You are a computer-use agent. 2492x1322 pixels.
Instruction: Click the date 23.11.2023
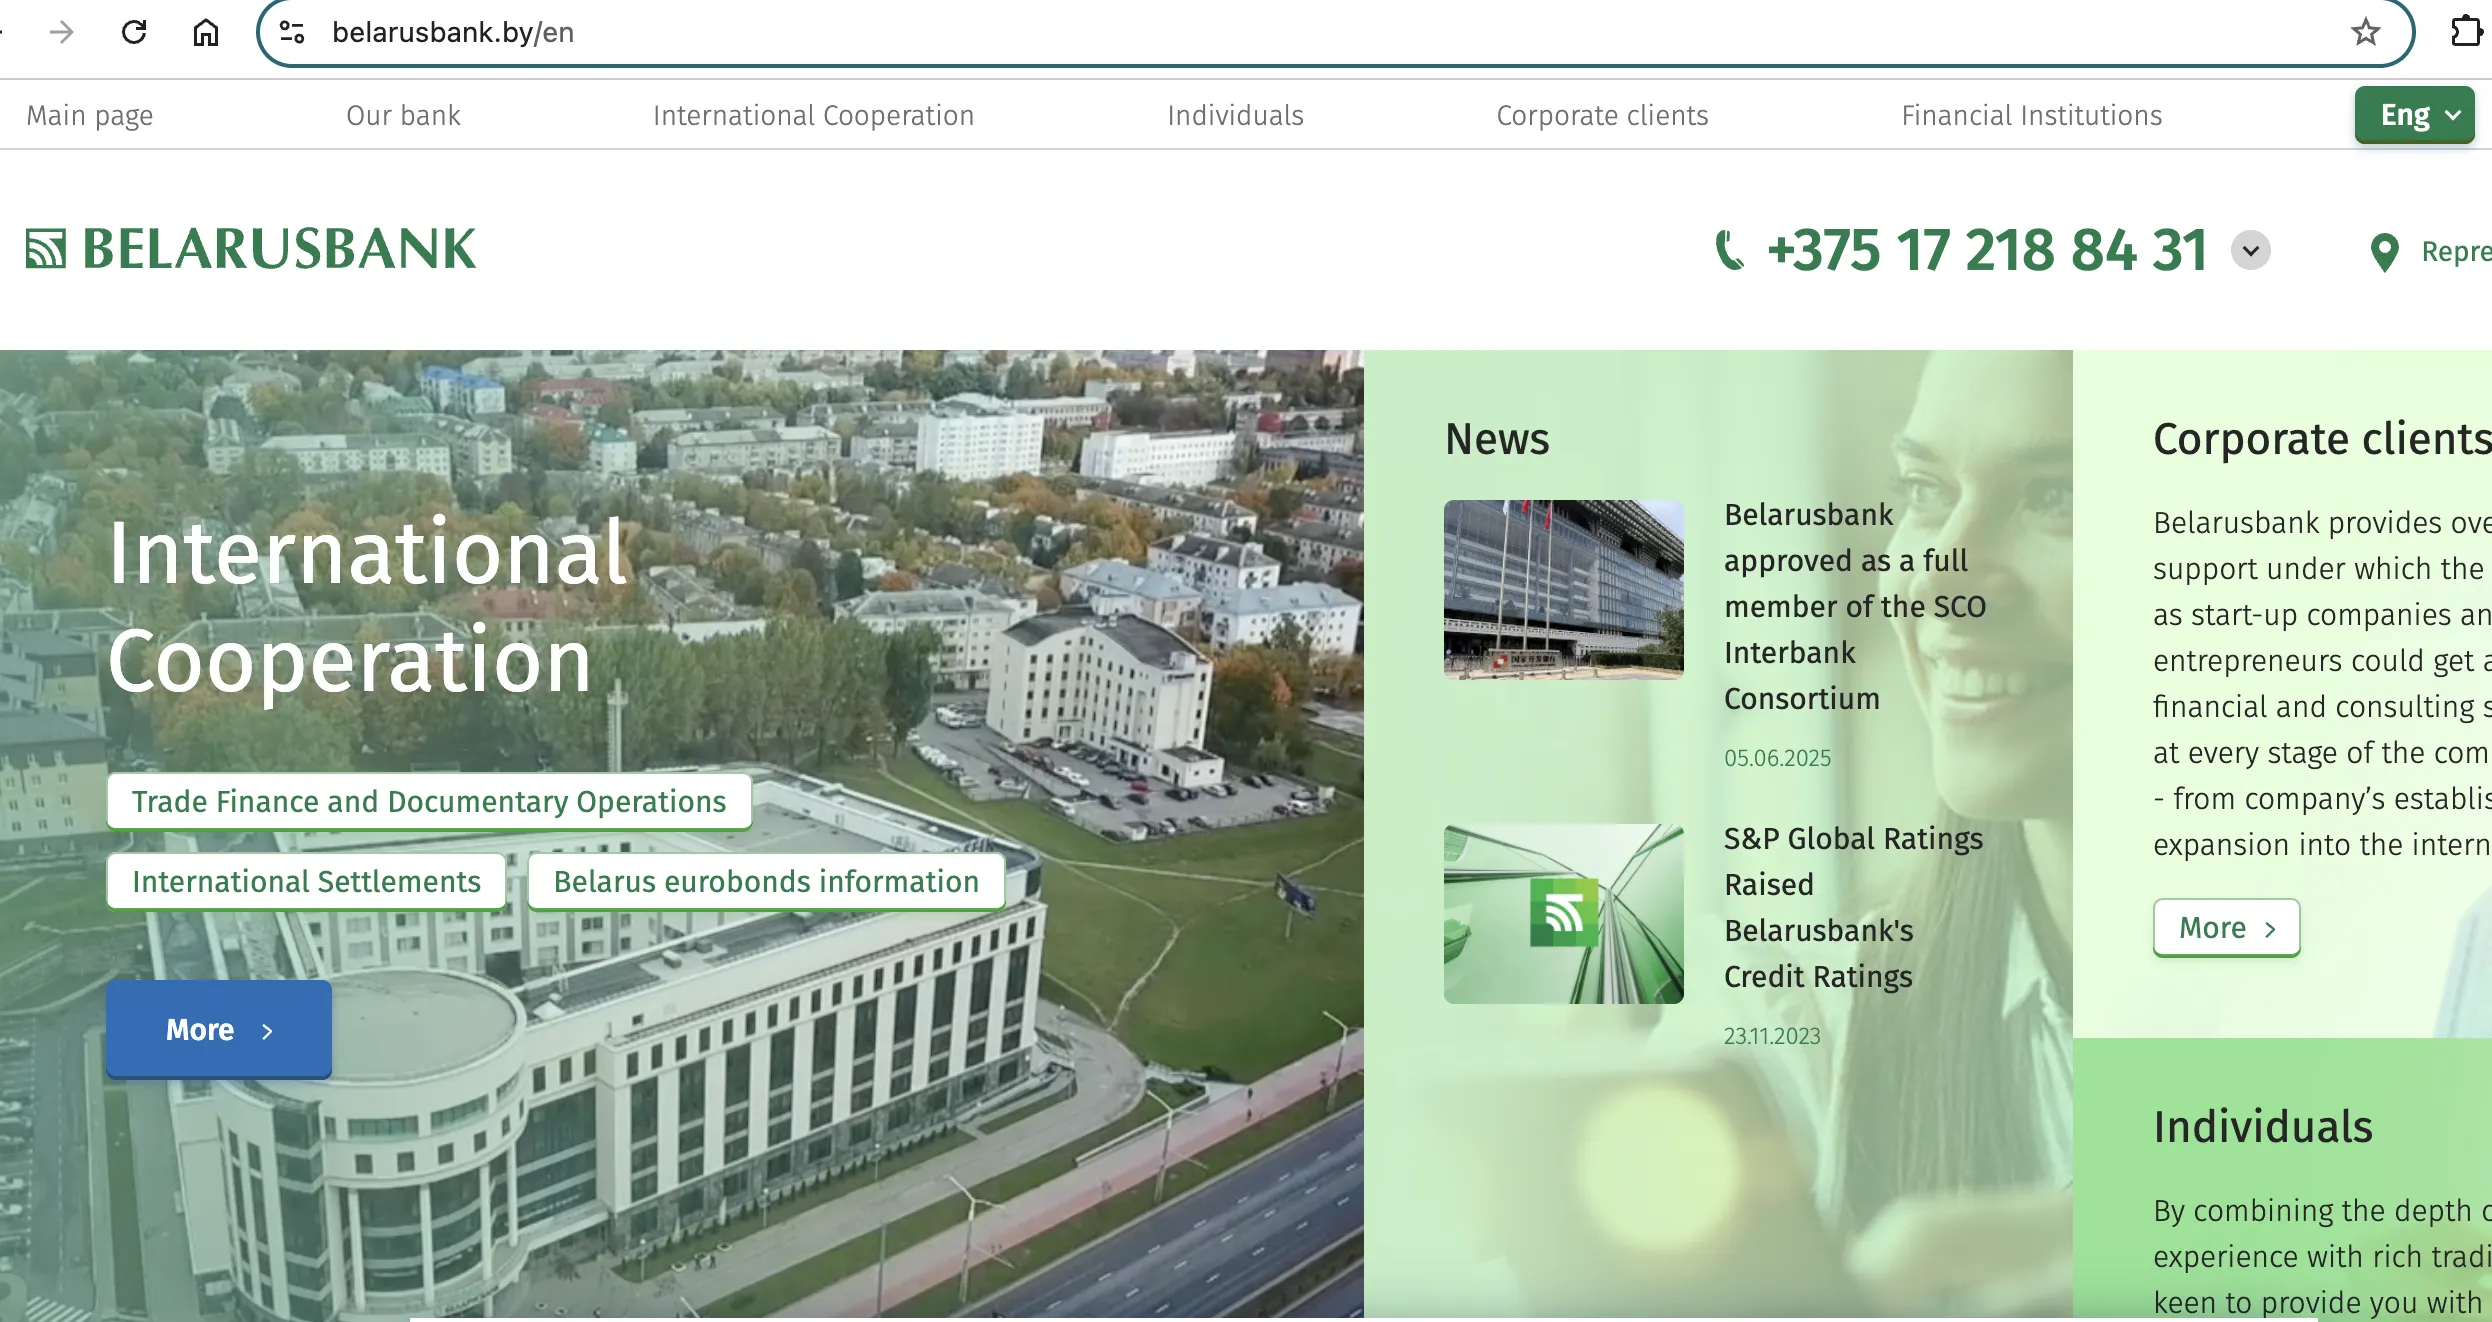[1772, 1036]
